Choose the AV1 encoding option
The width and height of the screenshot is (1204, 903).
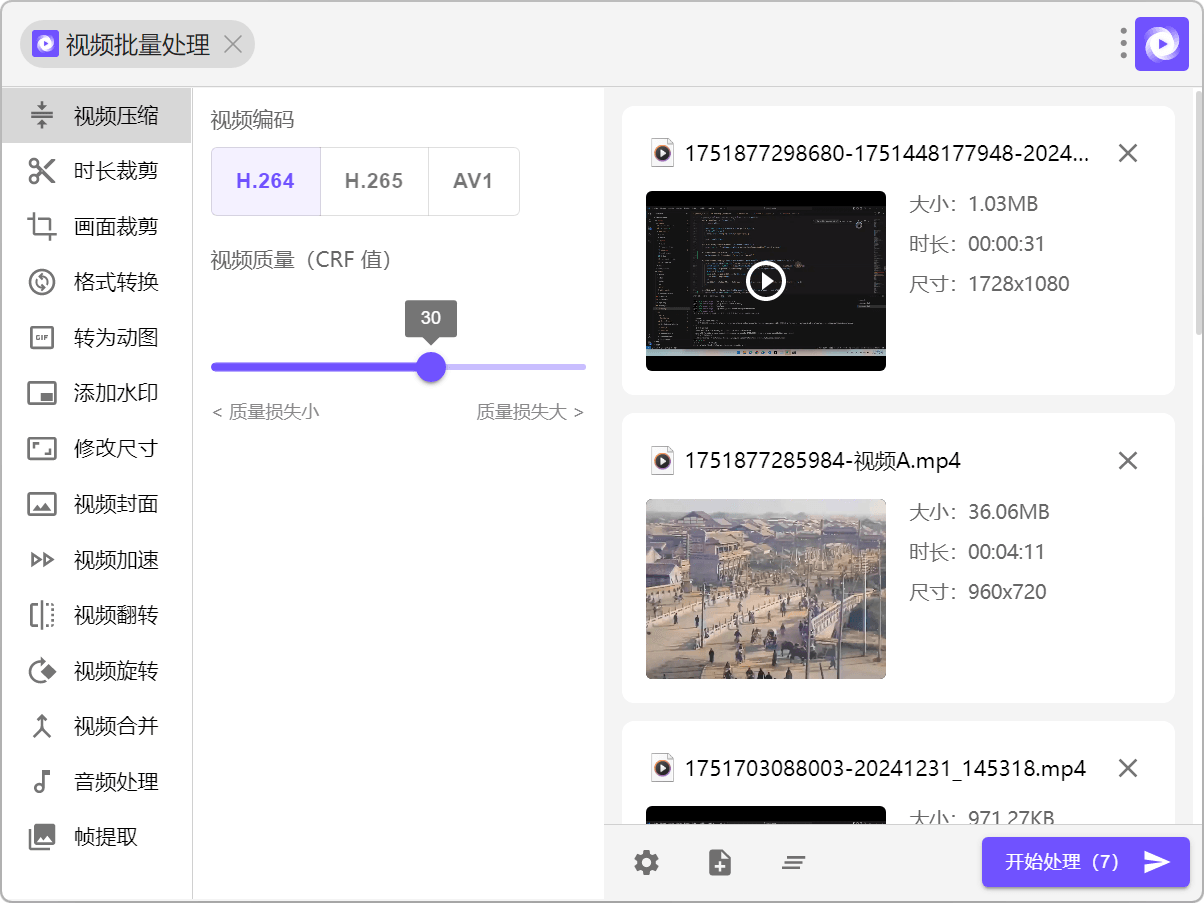pyautogui.click(x=473, y=181)
